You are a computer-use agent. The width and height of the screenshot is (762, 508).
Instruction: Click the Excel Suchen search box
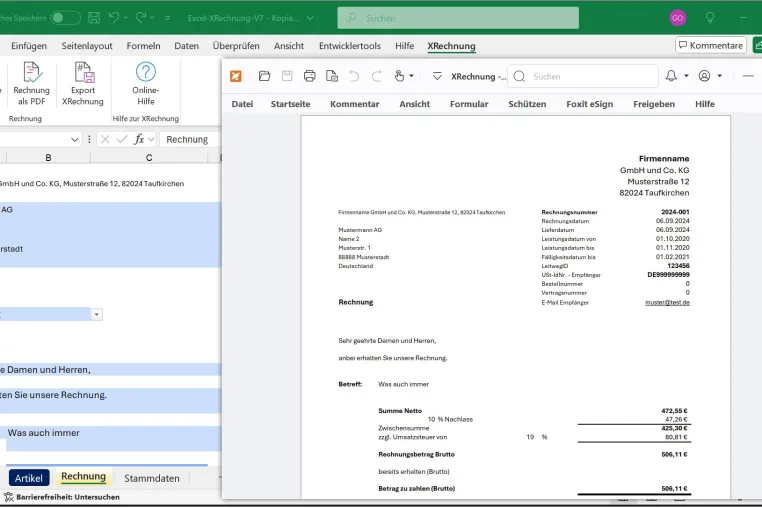(458, 18)
